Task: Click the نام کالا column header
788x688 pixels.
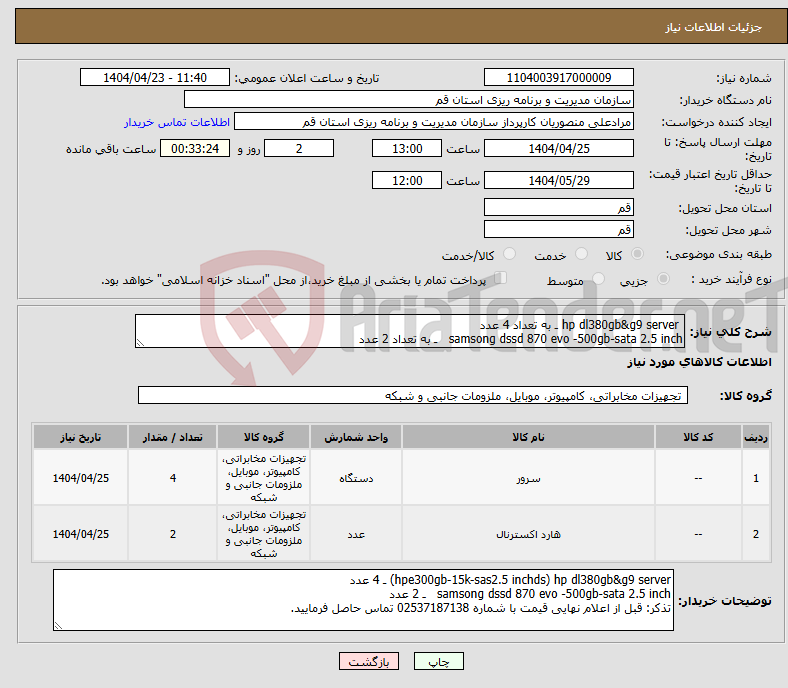Action: pyautogui.click(x=528, y=437)
